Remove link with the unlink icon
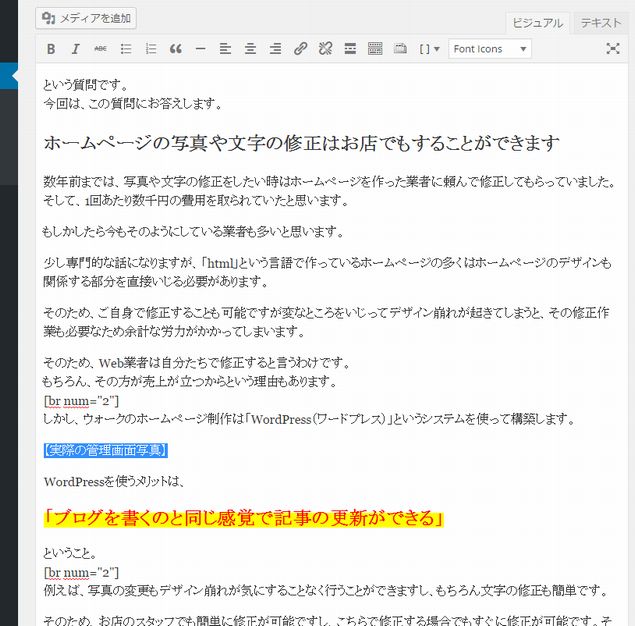 coord(325,49)
